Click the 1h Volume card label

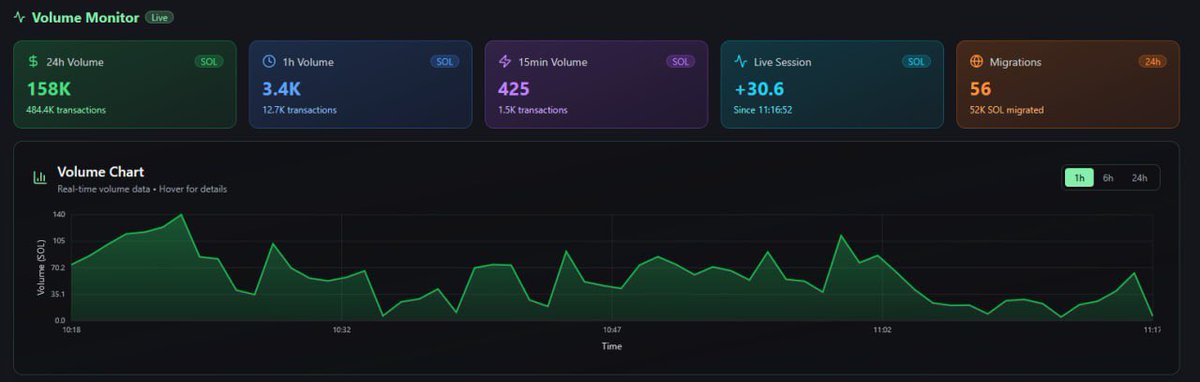pos(308,62)
